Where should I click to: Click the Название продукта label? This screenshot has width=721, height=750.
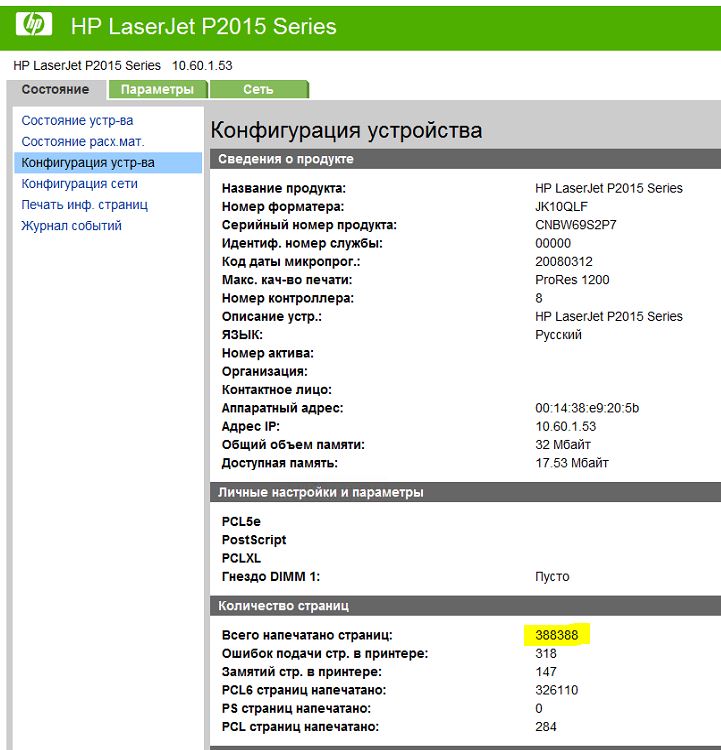click(x=284, y=188)
